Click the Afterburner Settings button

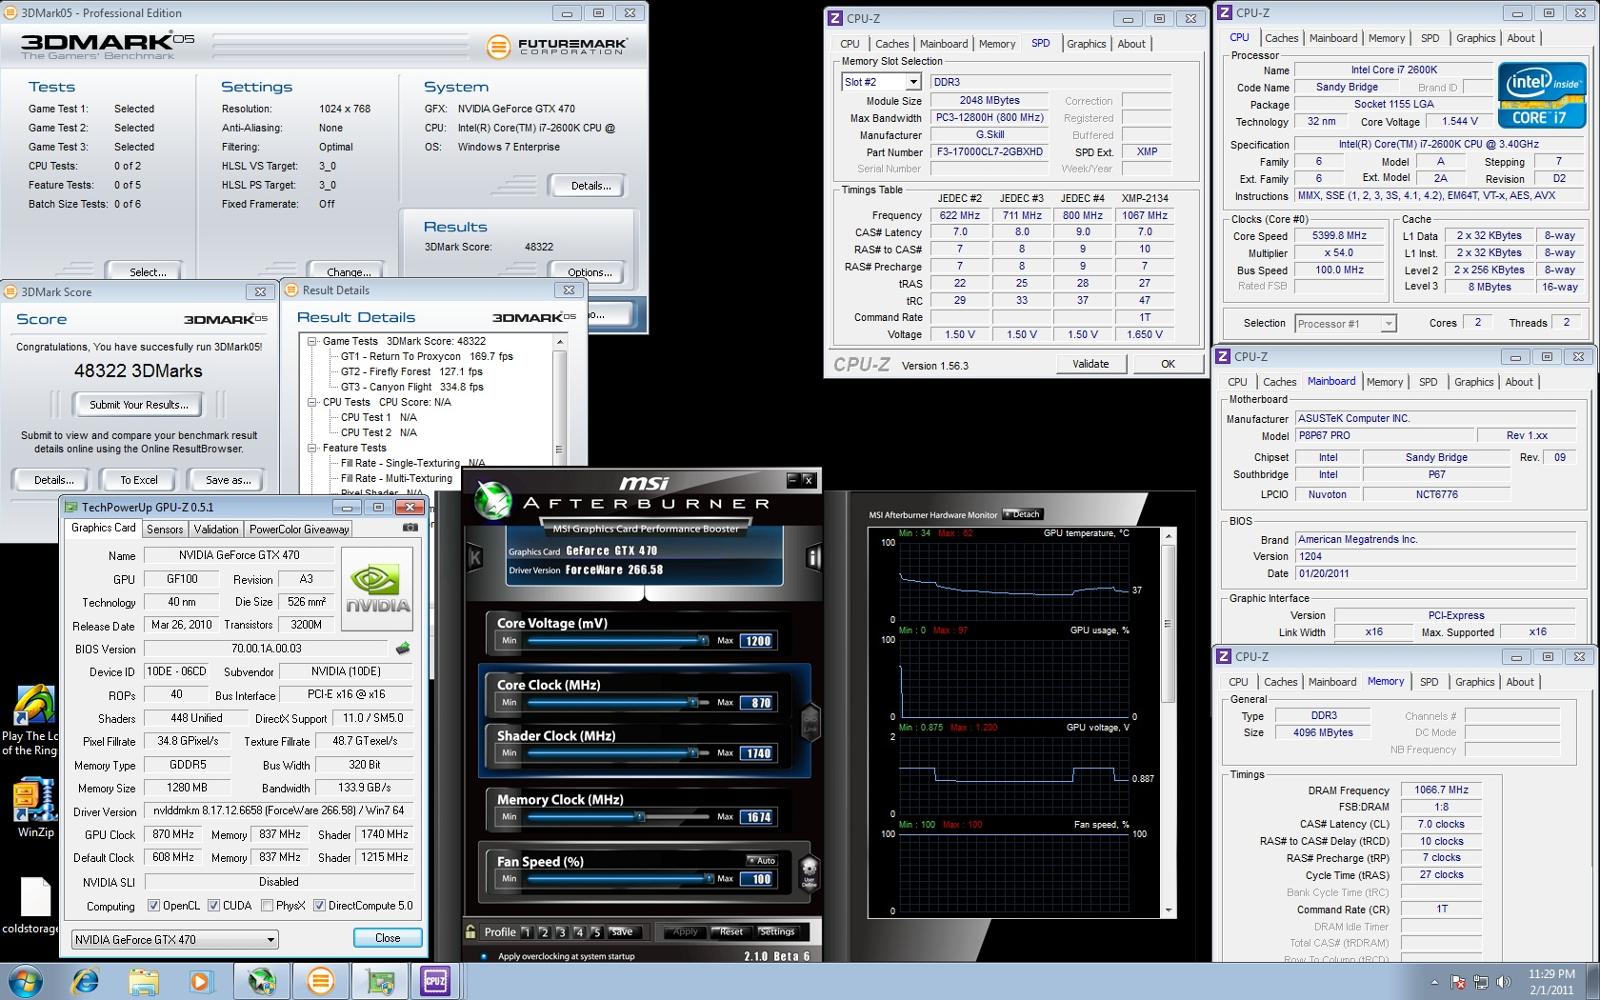[777, 932]
